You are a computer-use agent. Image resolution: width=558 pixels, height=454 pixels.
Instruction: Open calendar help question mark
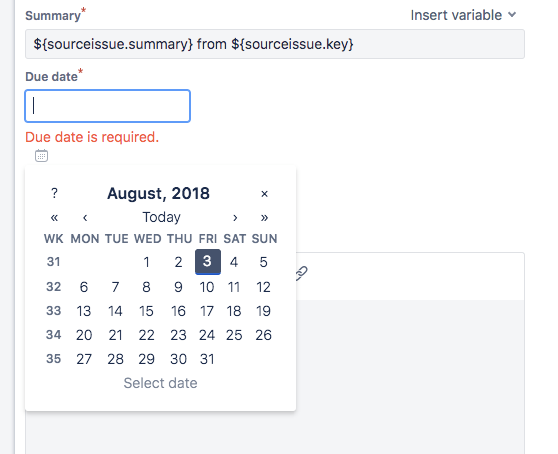coord(54,194)
